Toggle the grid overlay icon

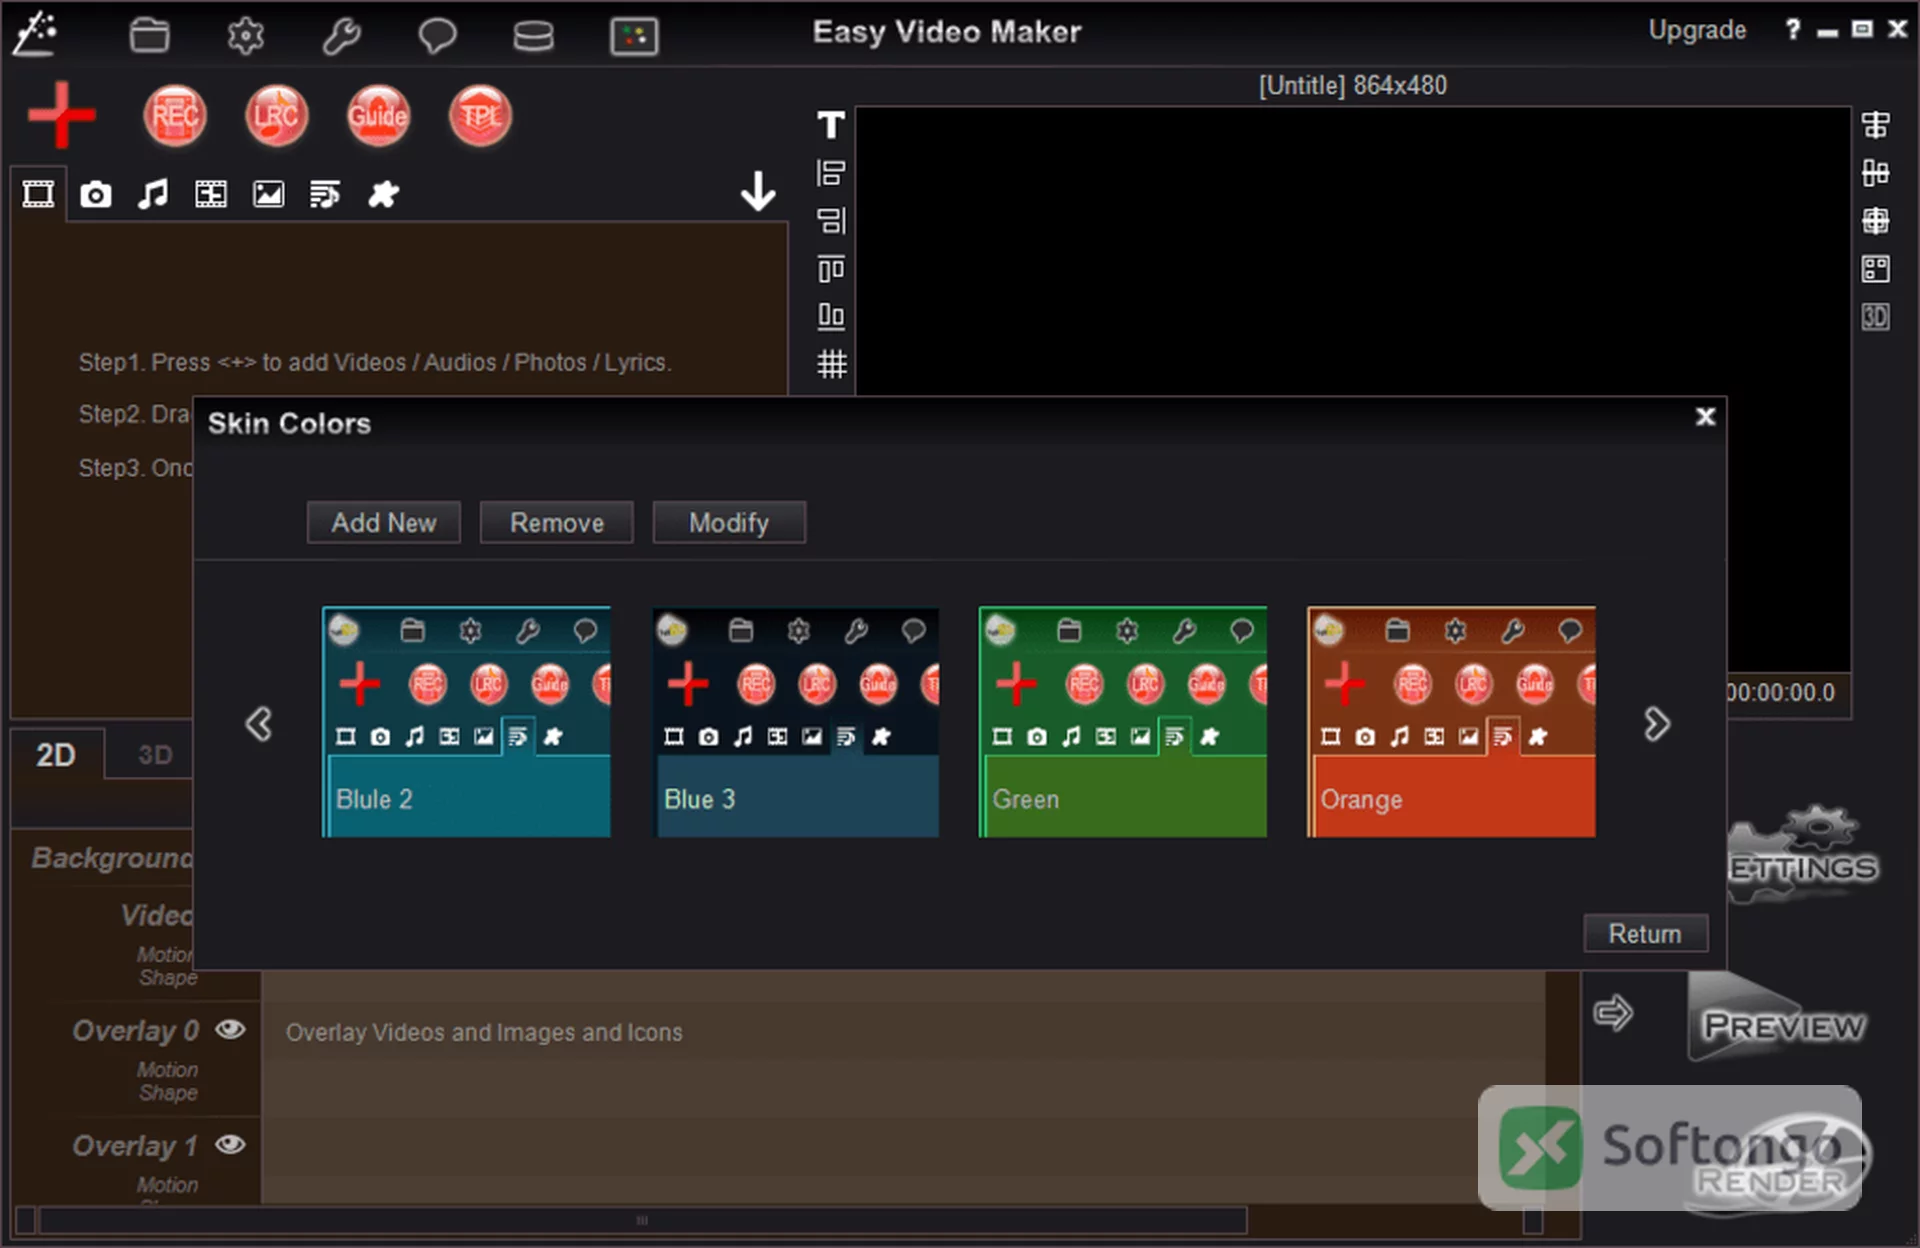pyautogui.click(x=831, y=363)
